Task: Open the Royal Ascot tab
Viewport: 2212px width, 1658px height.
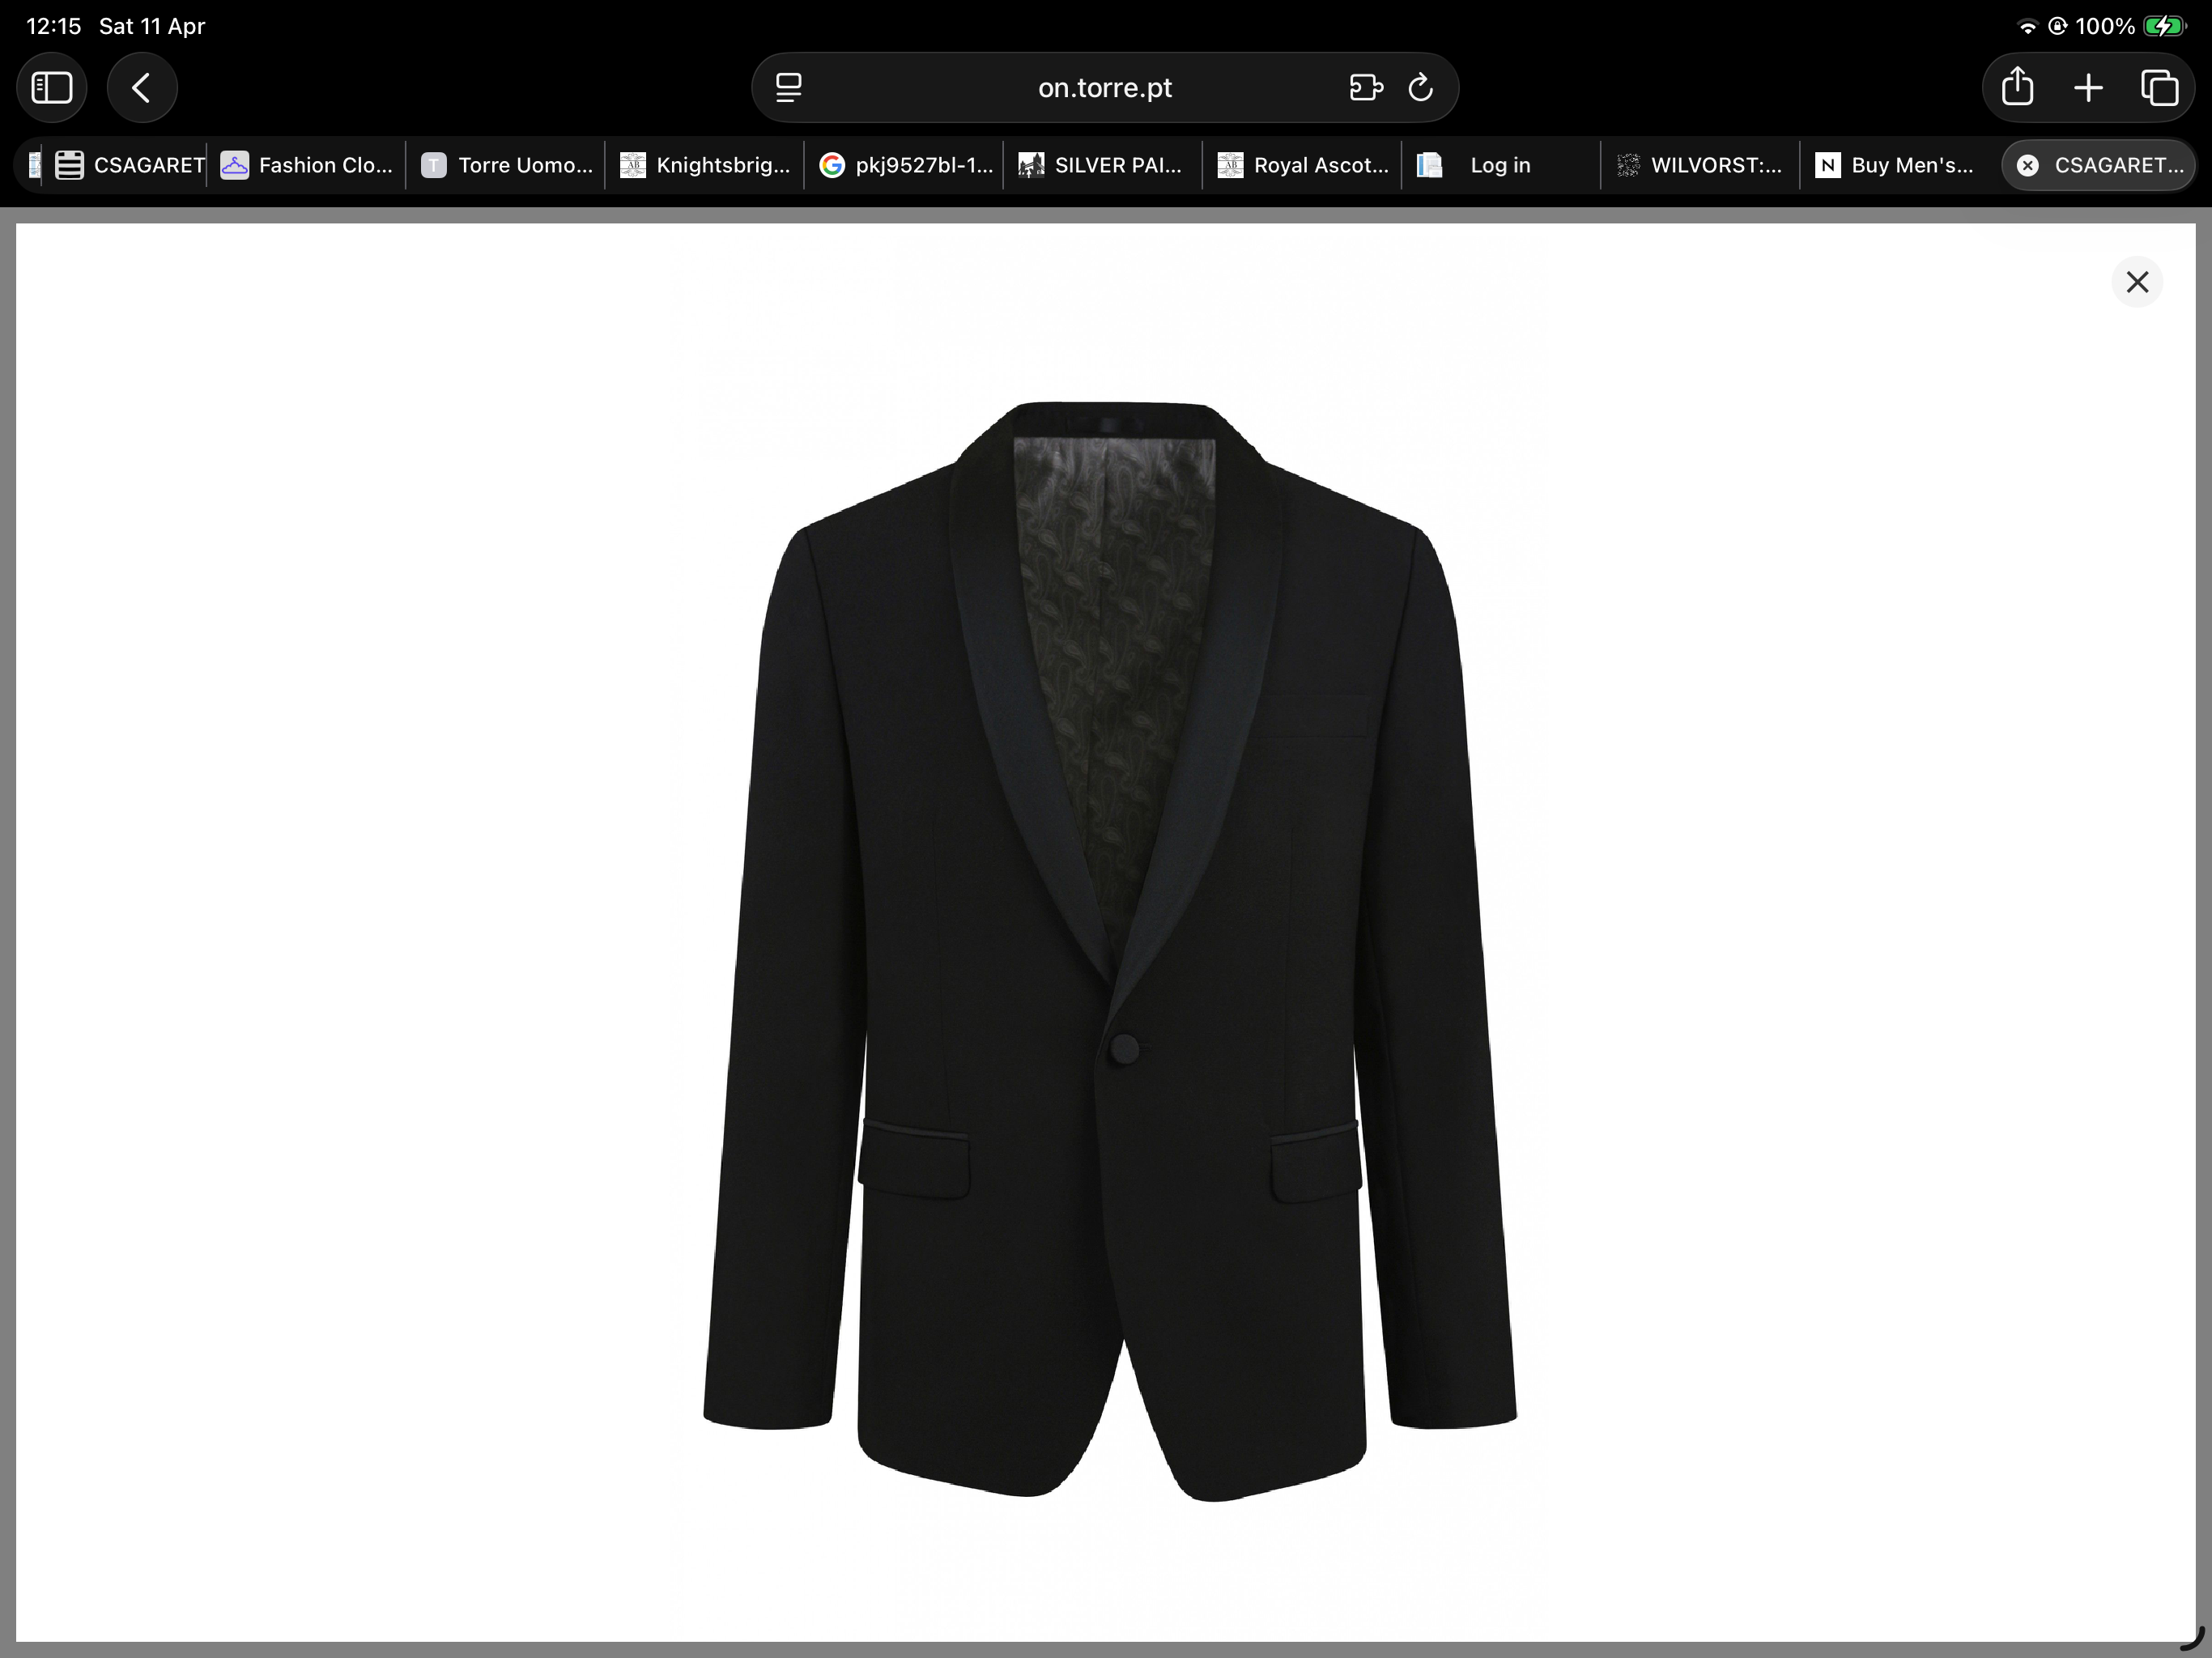Action: (x=1302, y=165)
